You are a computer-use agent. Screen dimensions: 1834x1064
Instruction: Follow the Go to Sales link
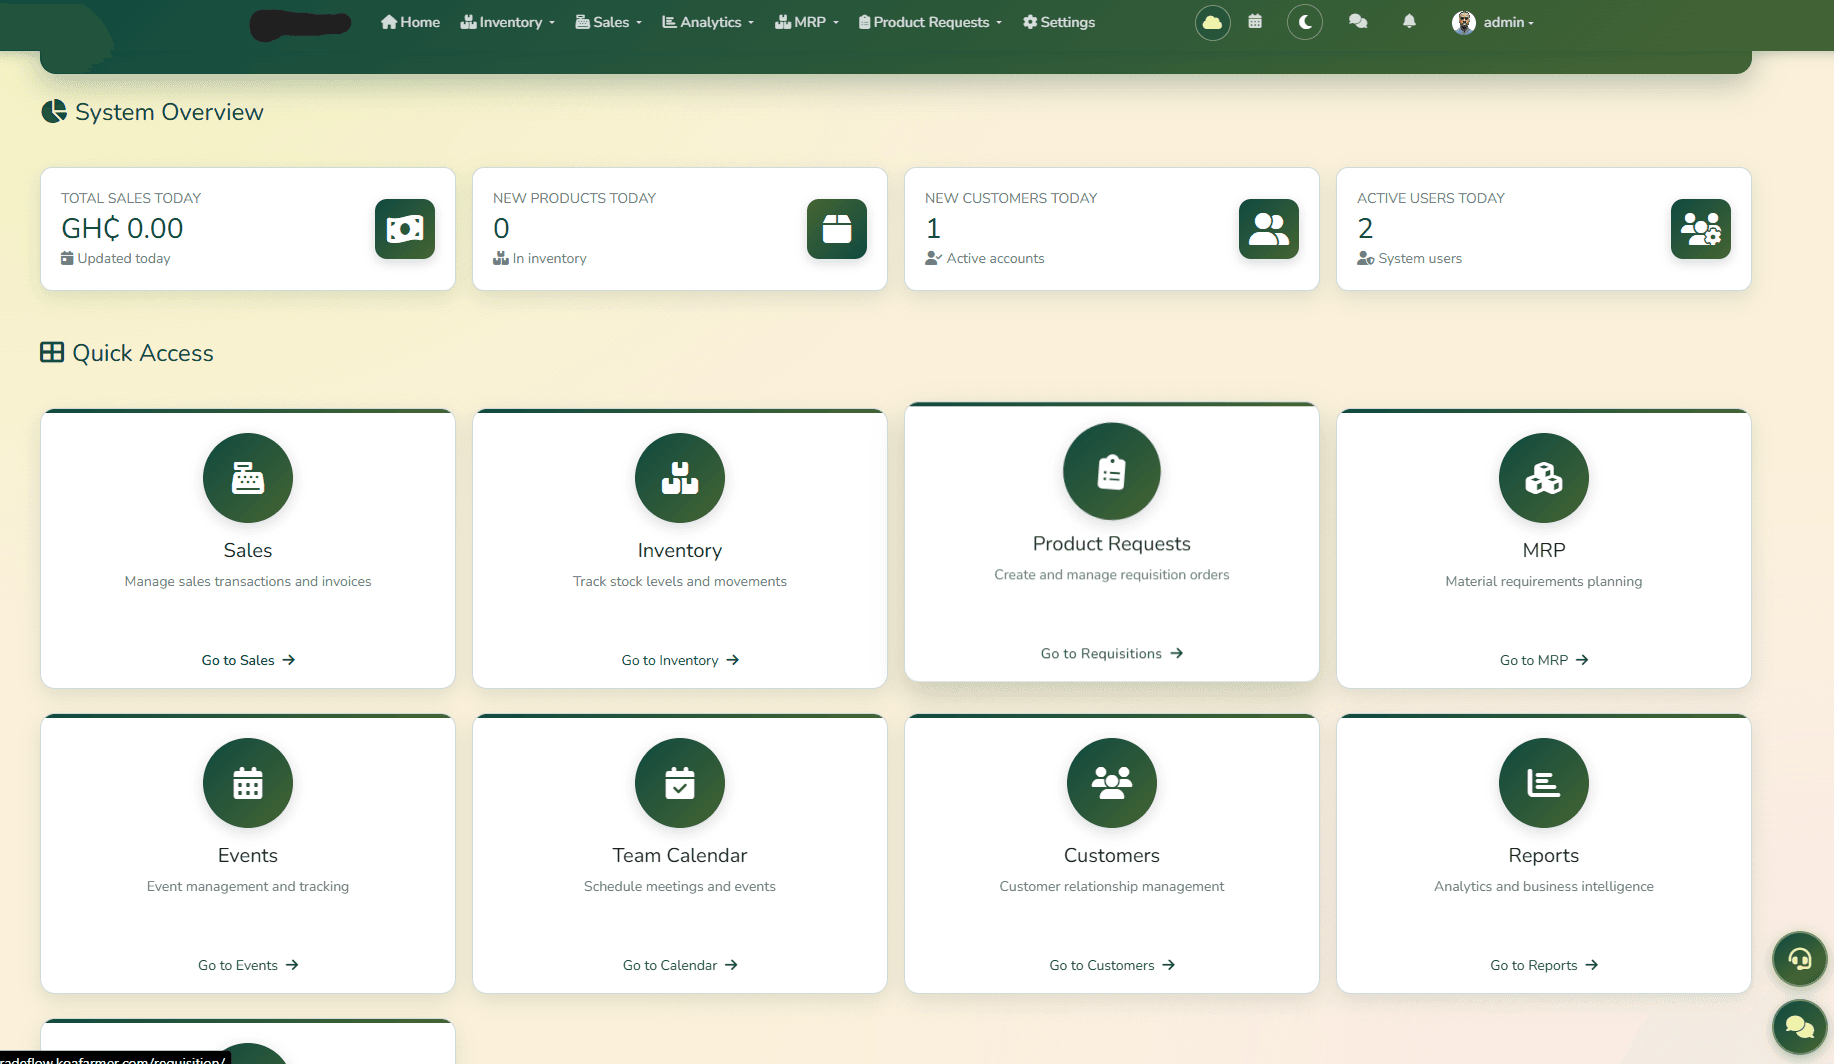click(248, 660)
